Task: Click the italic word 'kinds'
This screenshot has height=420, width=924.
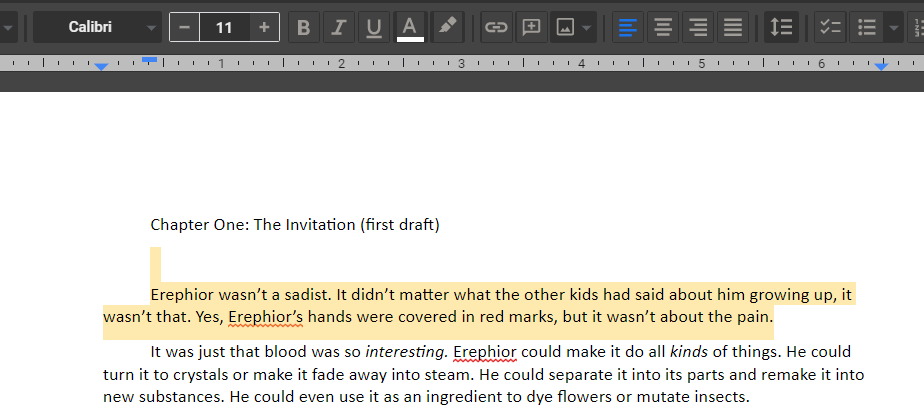Action: tap(689, 352)
